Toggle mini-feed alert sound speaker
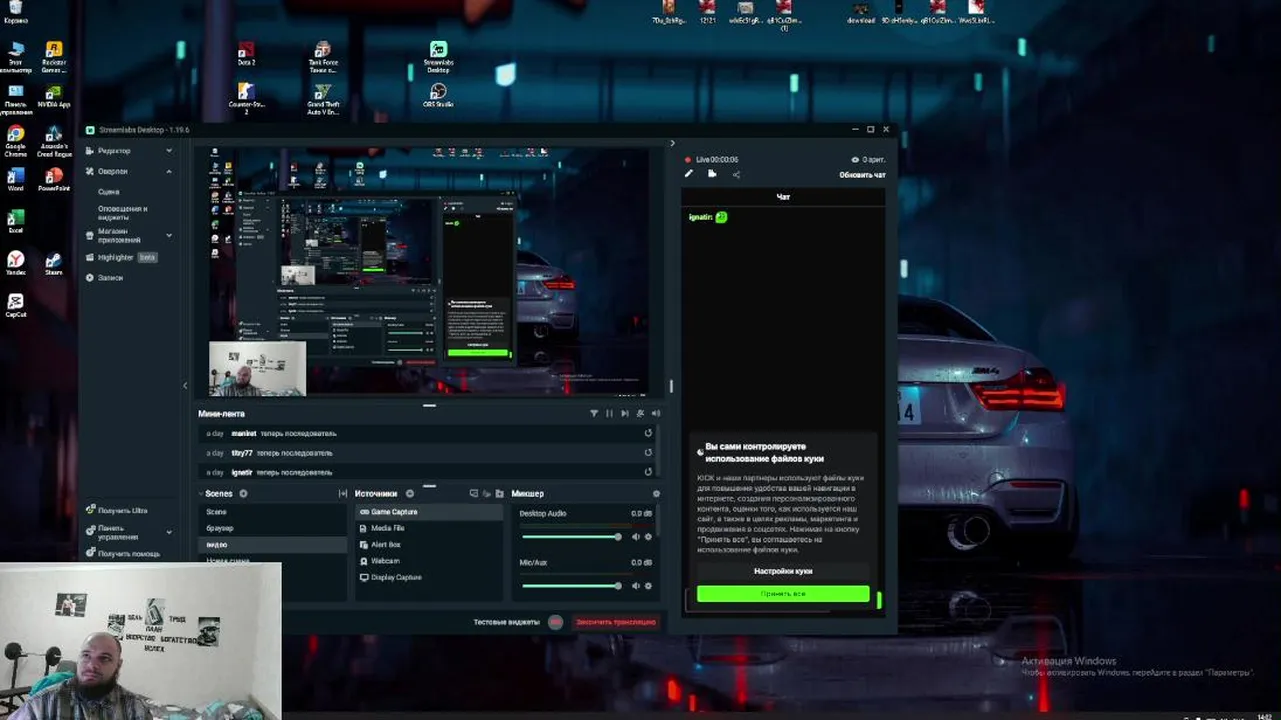1281x720 pixels. pos(656,413)
